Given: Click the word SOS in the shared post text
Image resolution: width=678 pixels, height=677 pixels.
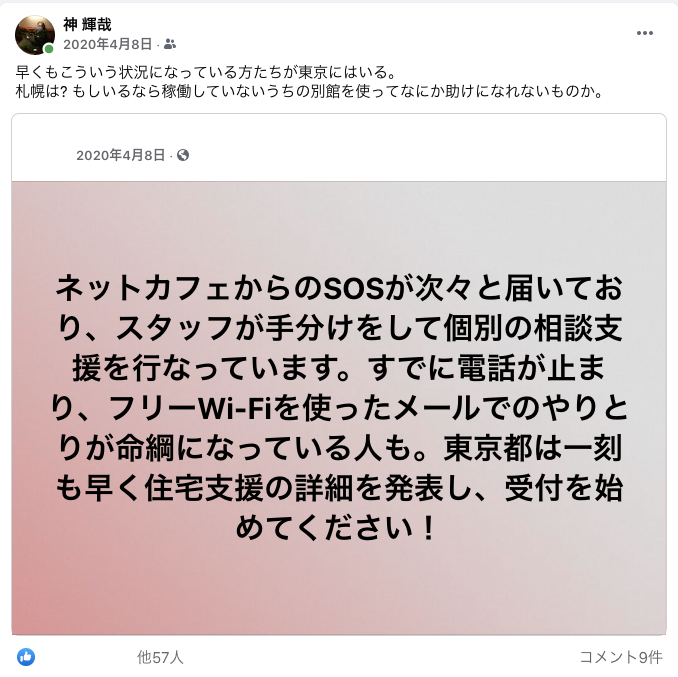Looking at the screenshot, I should click(354, 289).
